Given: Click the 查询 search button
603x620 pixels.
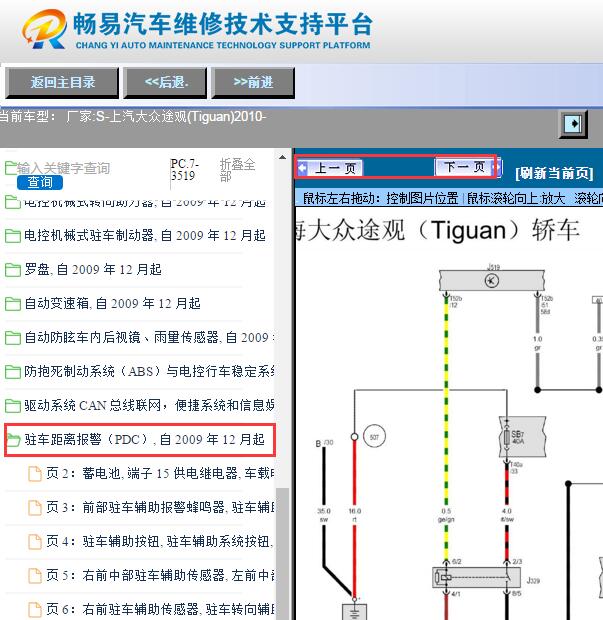Looking at the screenshot, I should click(x=40, y=182).
